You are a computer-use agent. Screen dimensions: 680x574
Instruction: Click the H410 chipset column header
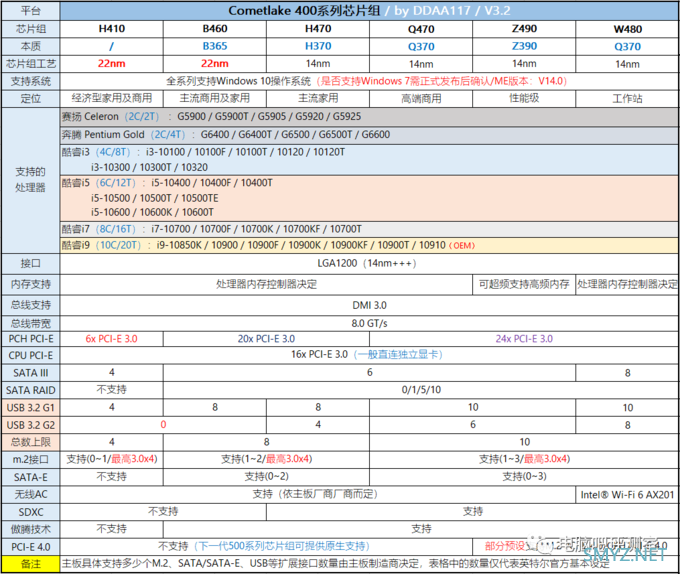[111, 29]
